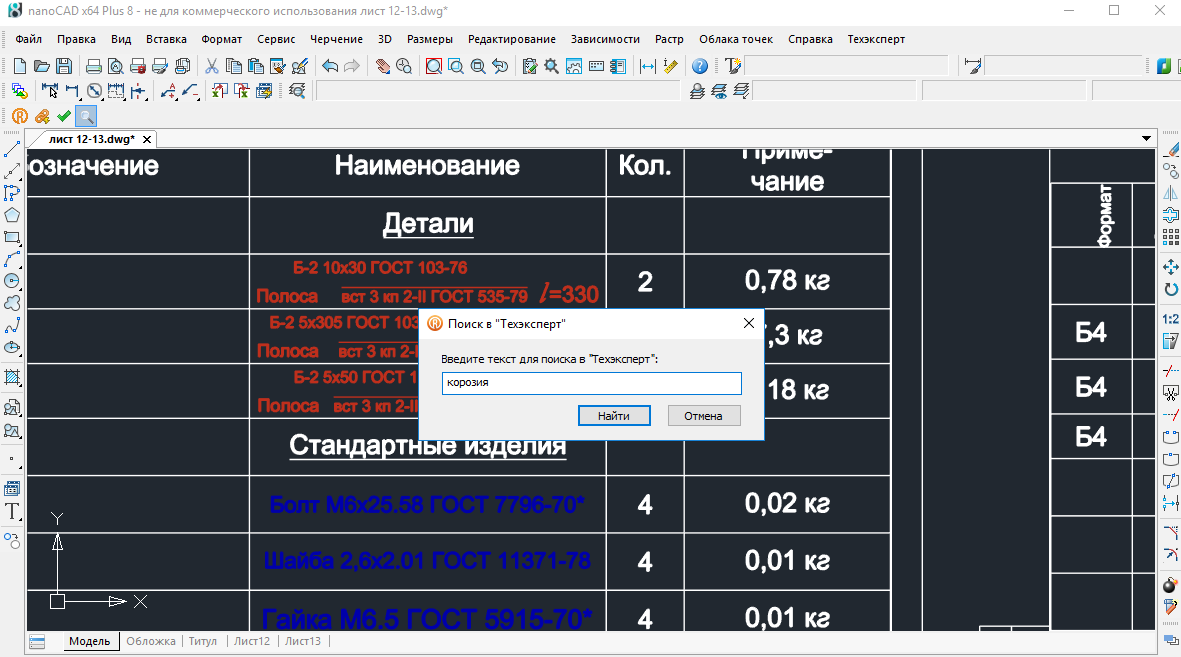Screen dimensions: 1181x657
Task: Switch to the Лист12 layout tab
Action: tap(251, 641)
